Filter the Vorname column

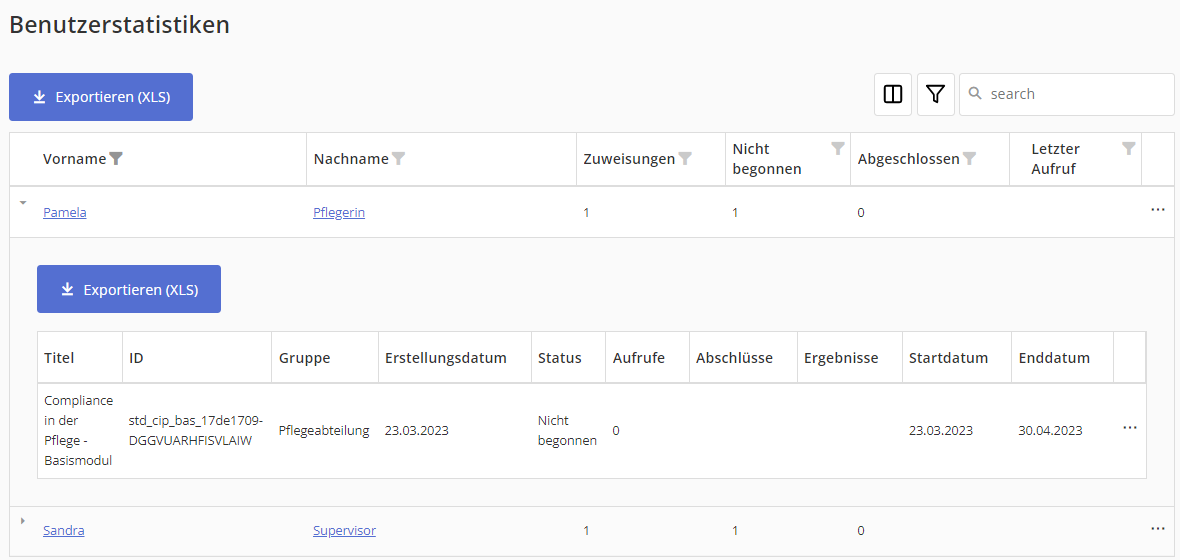[116, 158]
